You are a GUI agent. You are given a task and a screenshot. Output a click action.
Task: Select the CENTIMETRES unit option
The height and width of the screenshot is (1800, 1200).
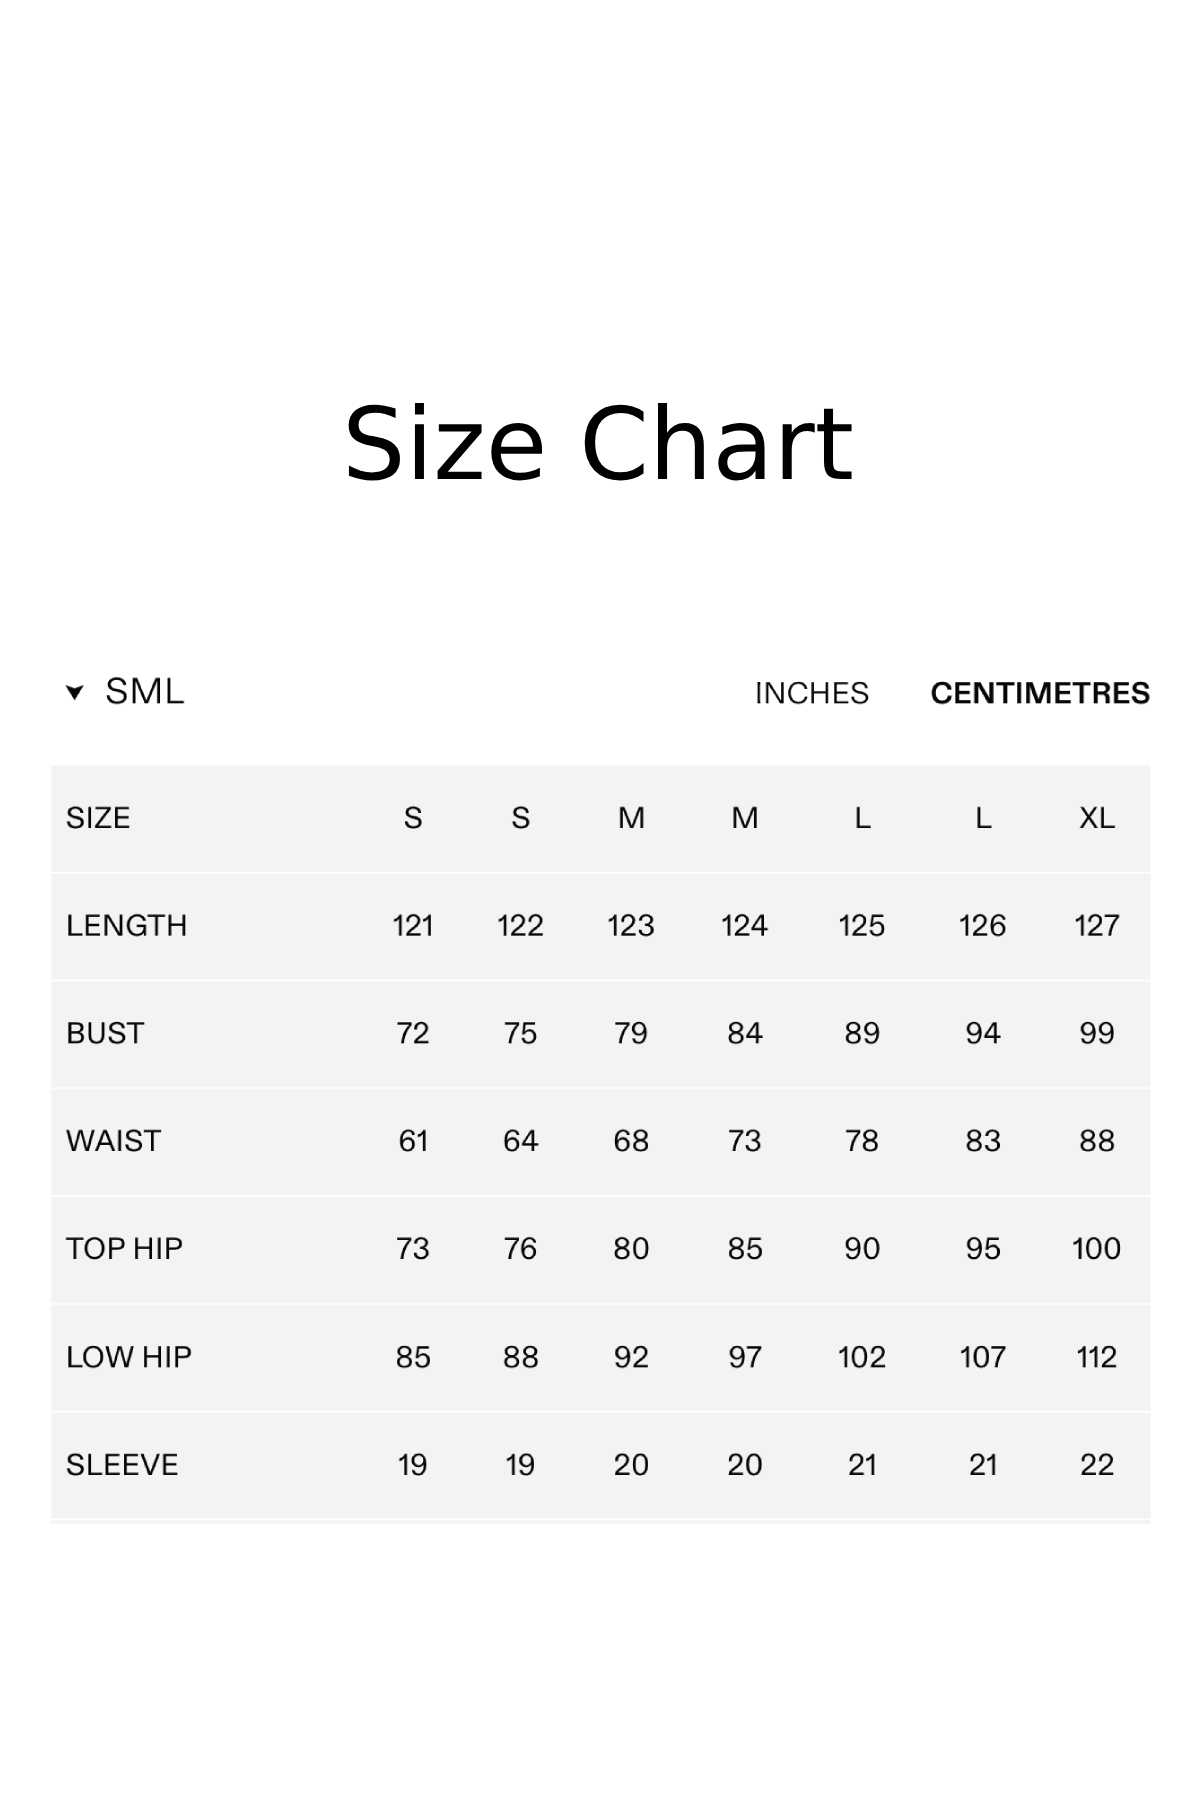1040,693
